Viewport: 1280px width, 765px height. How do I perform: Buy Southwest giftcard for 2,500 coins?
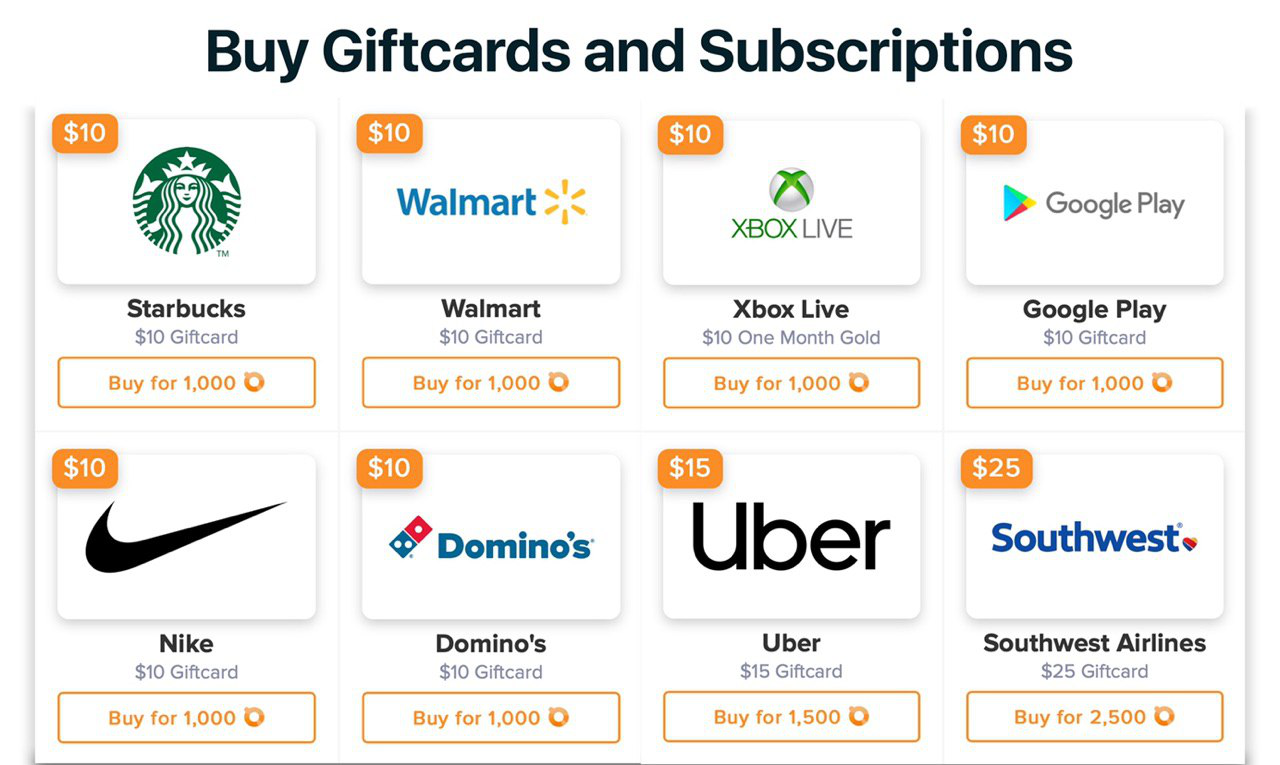pyautogui.click(x=1094, y=717)
